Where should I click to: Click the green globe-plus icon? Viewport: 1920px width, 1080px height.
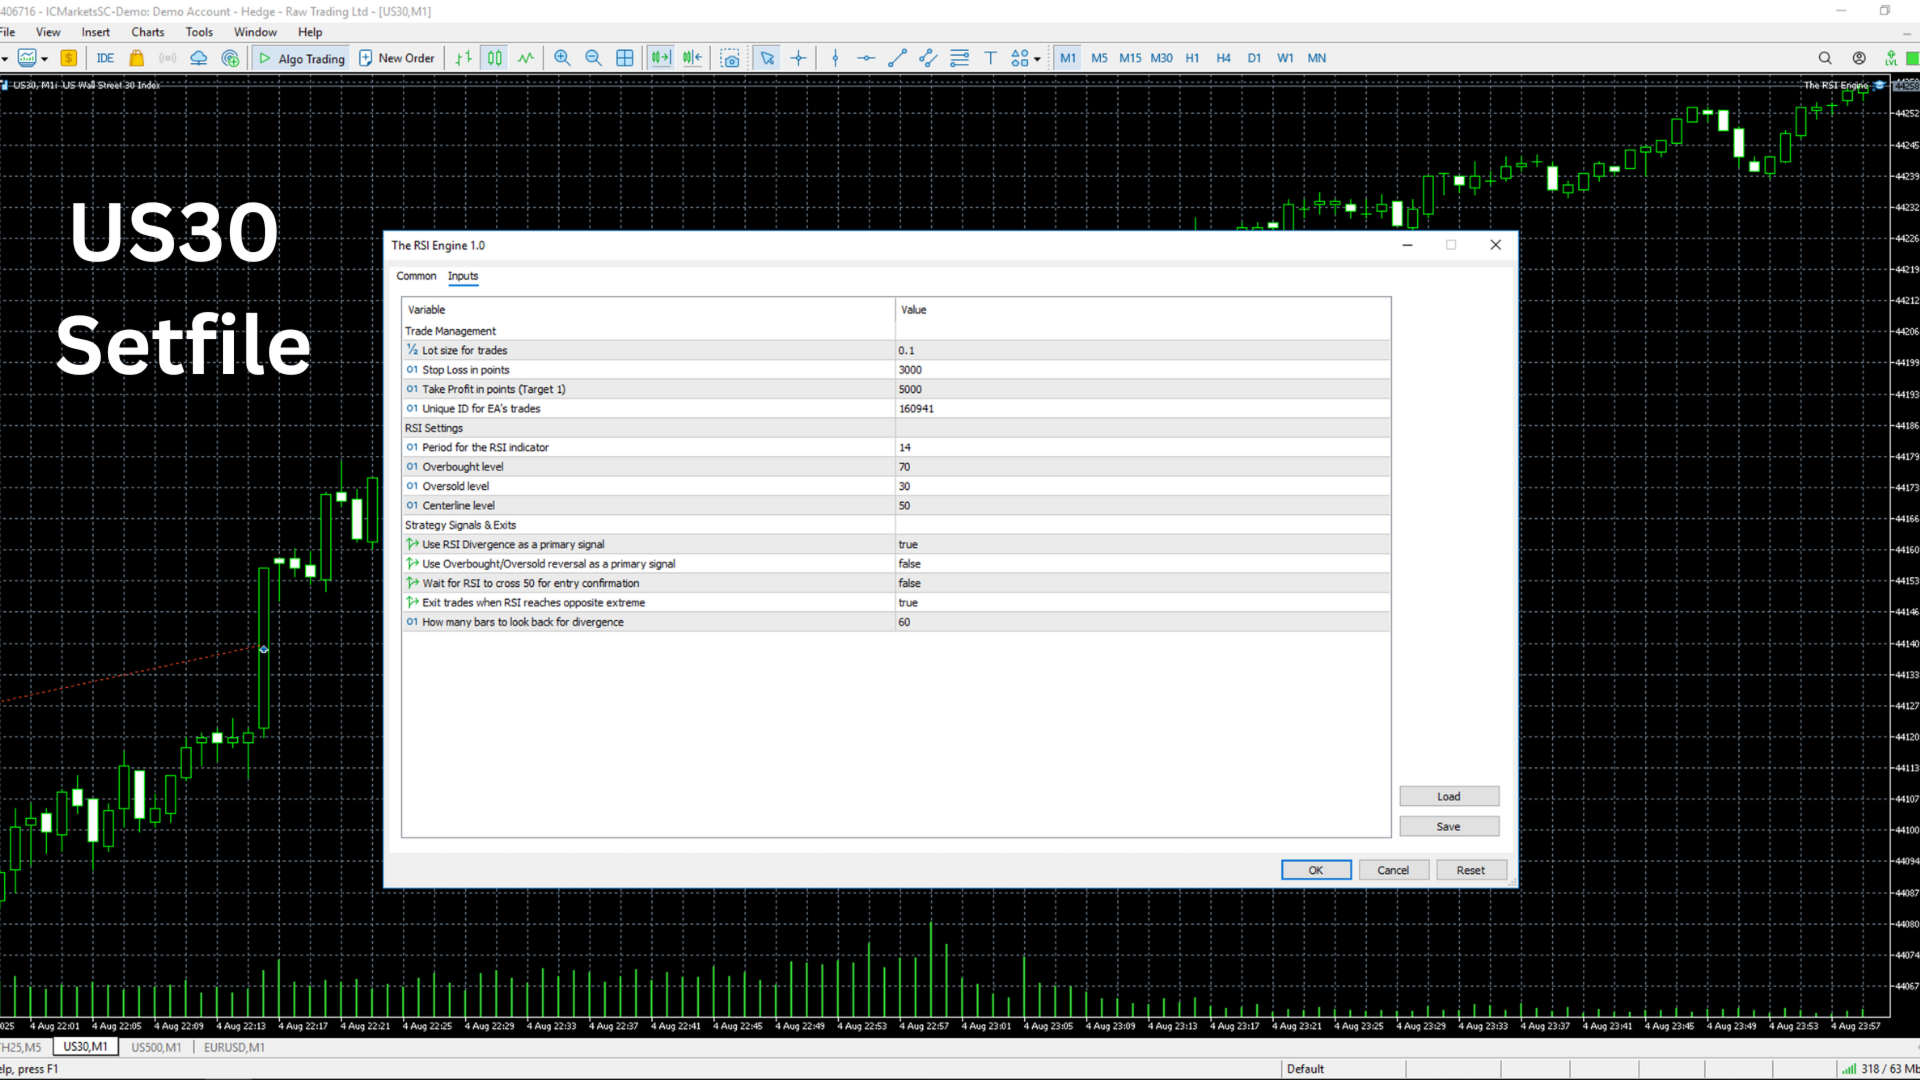click(231, 58)
